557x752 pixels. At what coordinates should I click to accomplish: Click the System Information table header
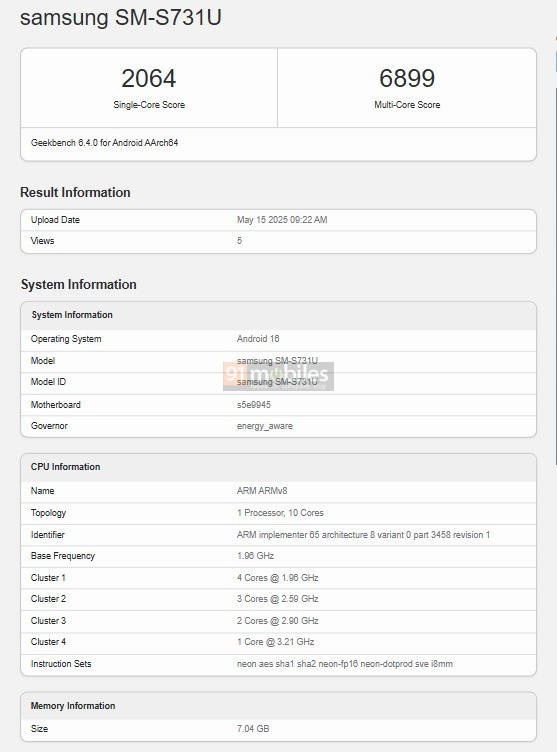[278, 315]
